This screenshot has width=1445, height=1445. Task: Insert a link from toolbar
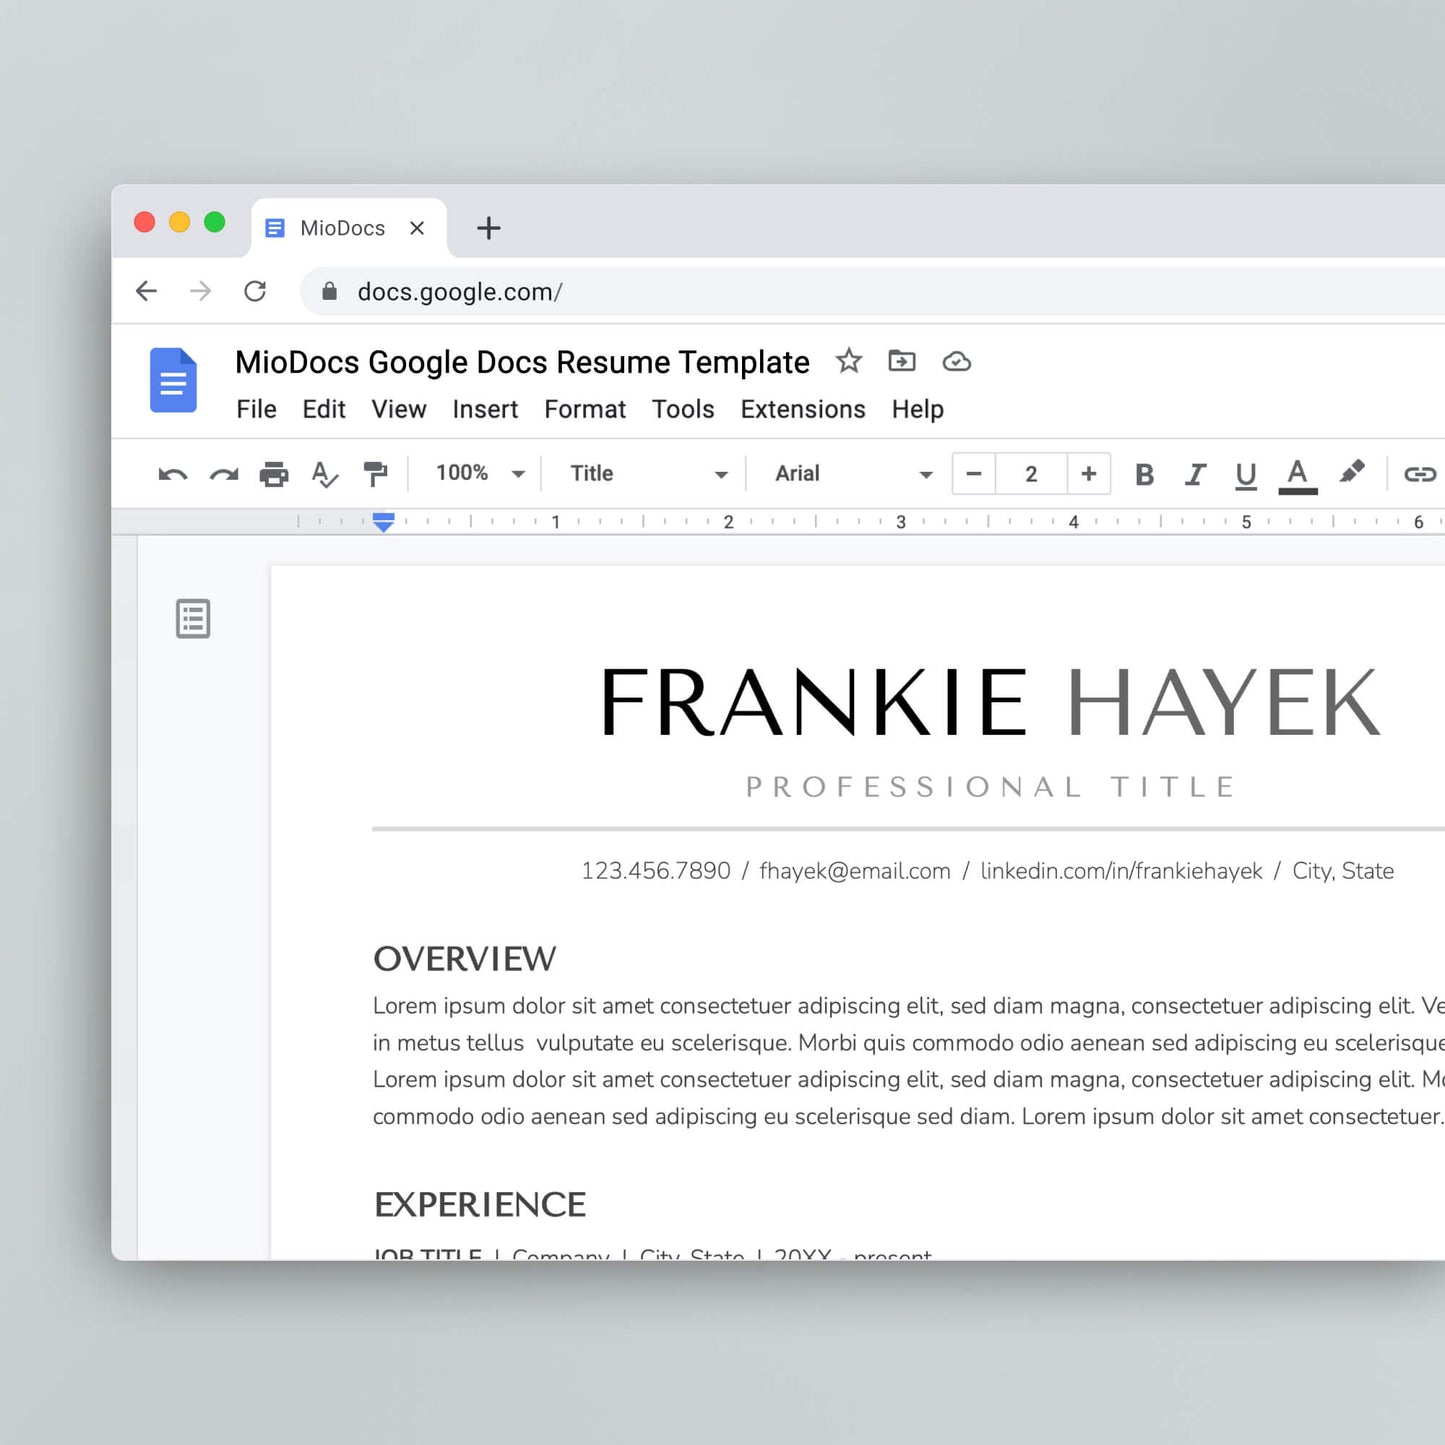(1419, 474)
